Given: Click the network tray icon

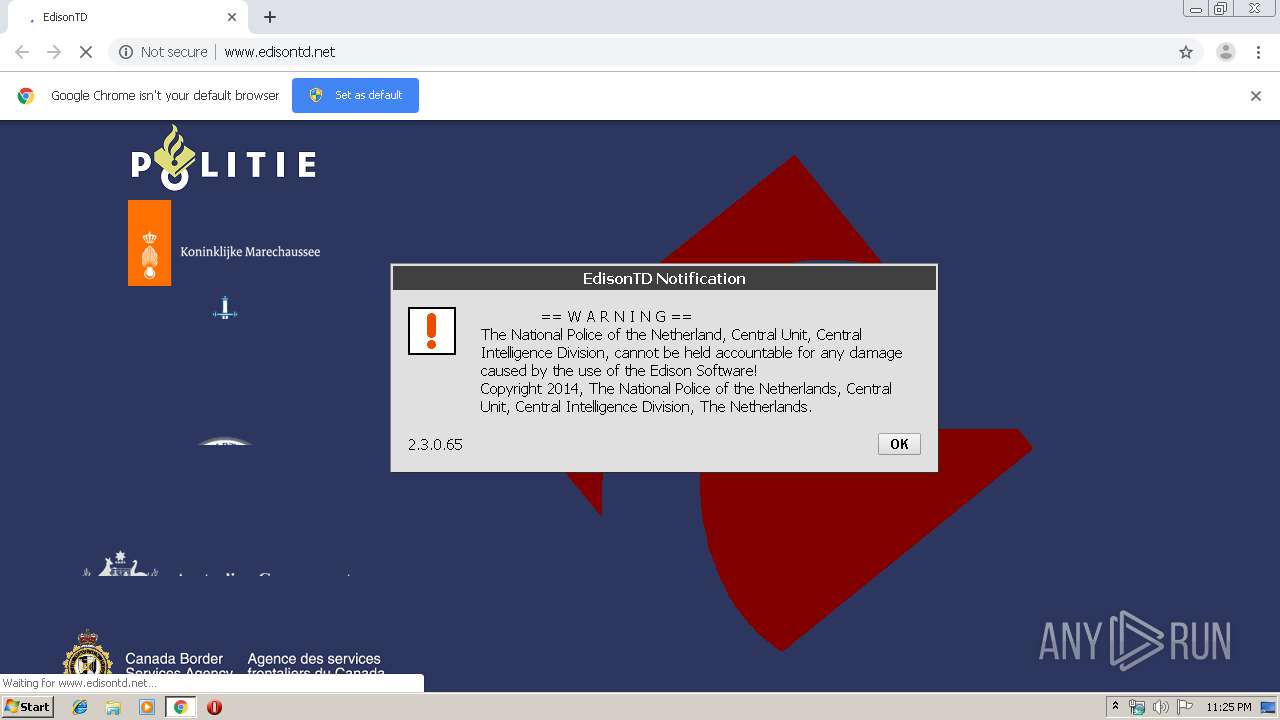Looking at the screenshot, I should click(x=1137, y=707).
